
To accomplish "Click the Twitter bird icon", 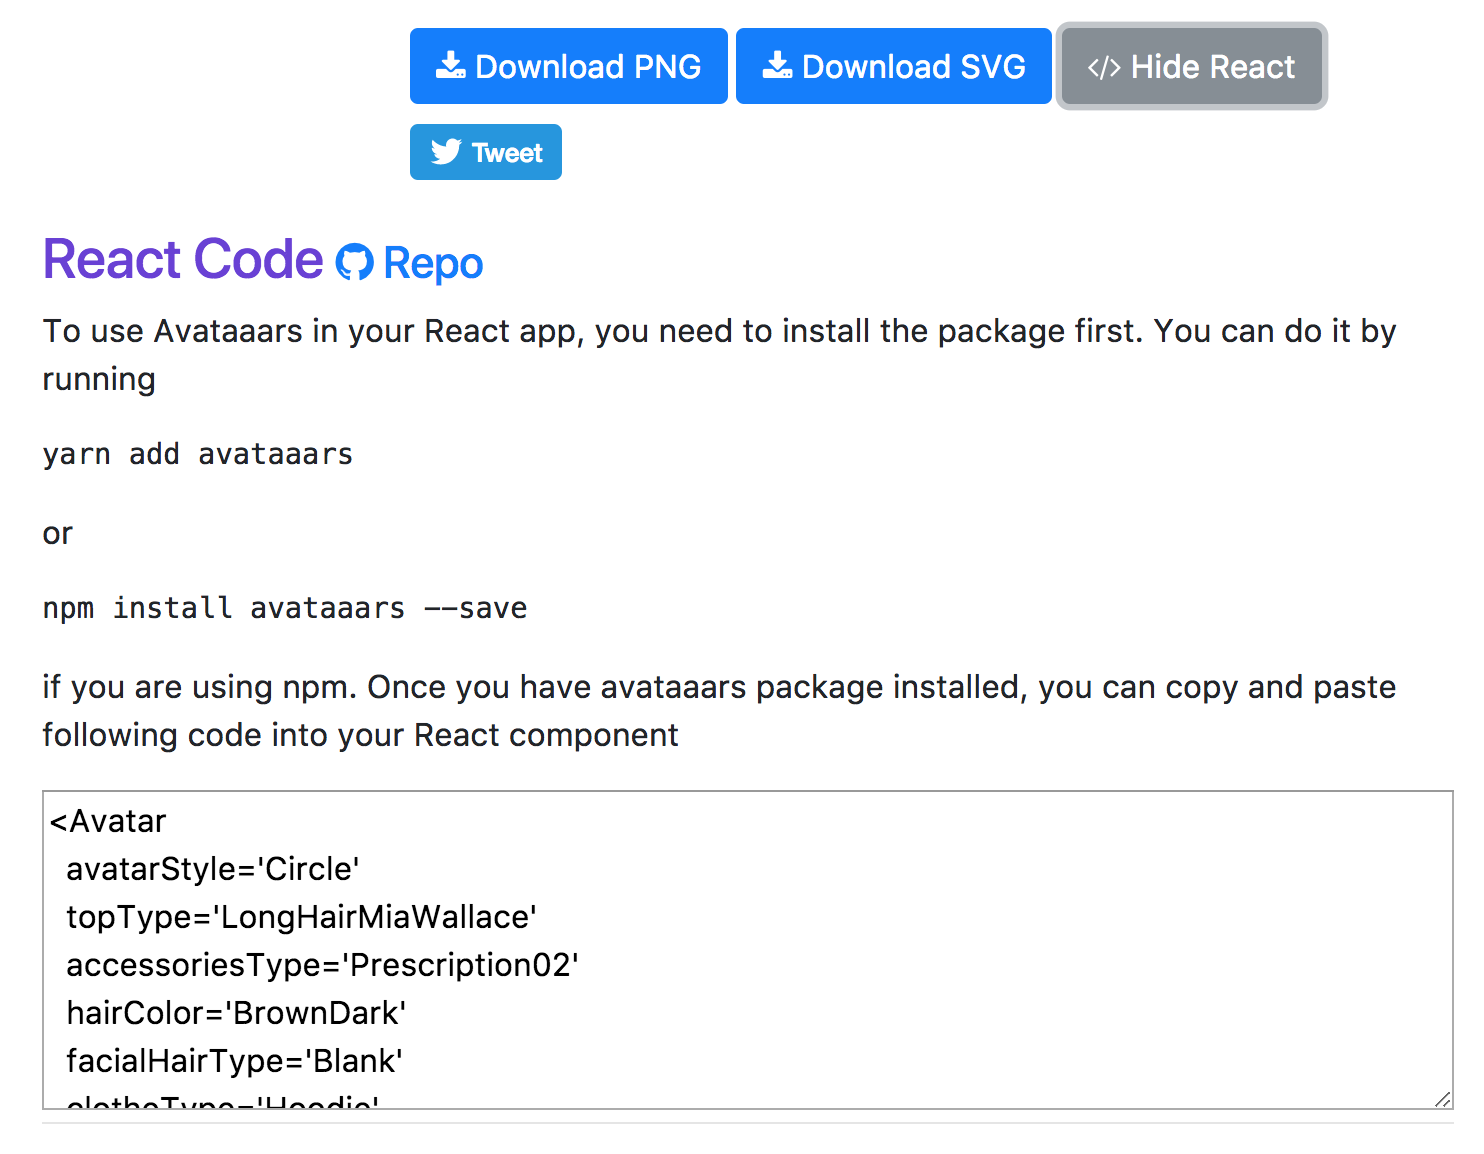I will [x=447, y=152].
